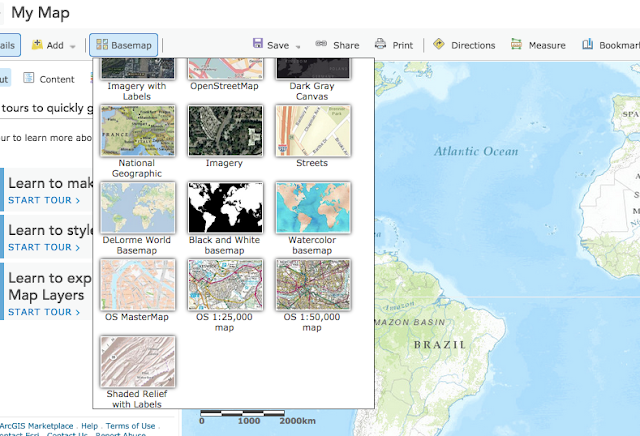This screenshot has height=436, width=640.
Task: Click the Print printer icon
Action: (380, 43)
